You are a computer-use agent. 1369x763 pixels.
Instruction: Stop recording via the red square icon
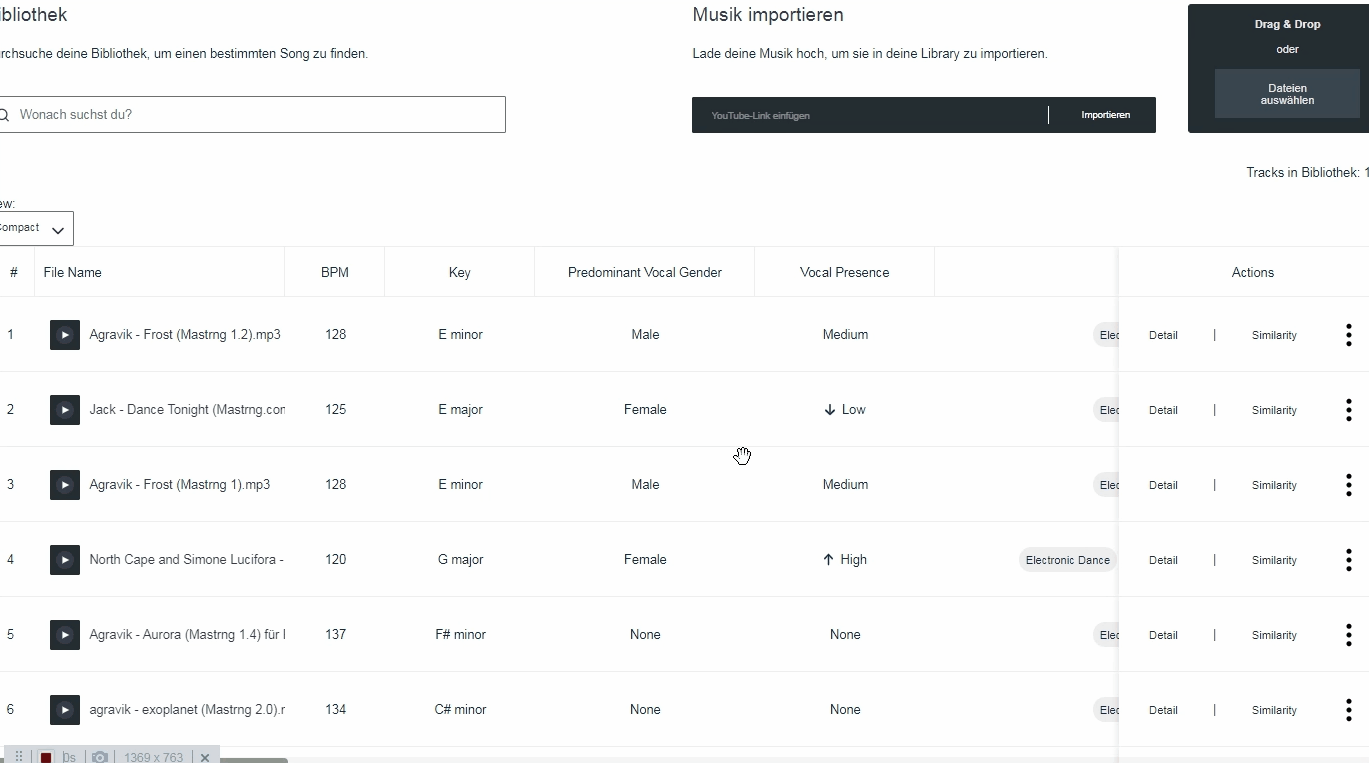46,757
